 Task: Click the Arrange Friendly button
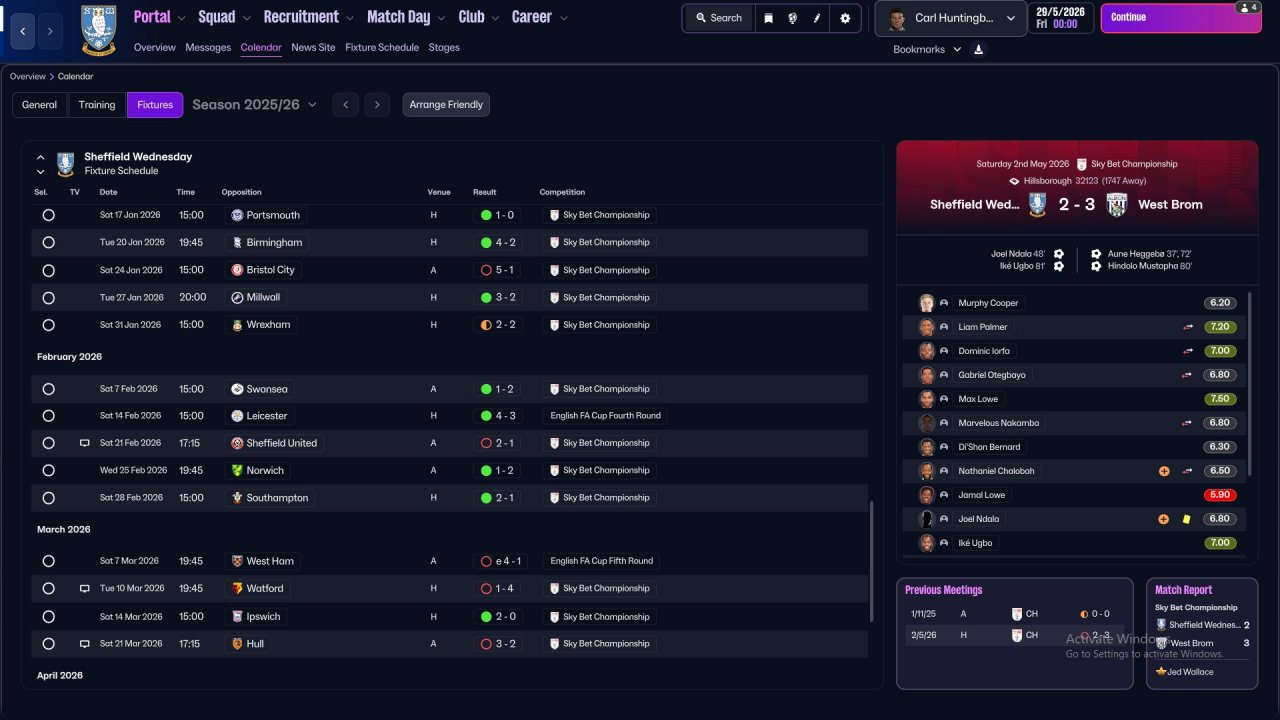(446, 105)
